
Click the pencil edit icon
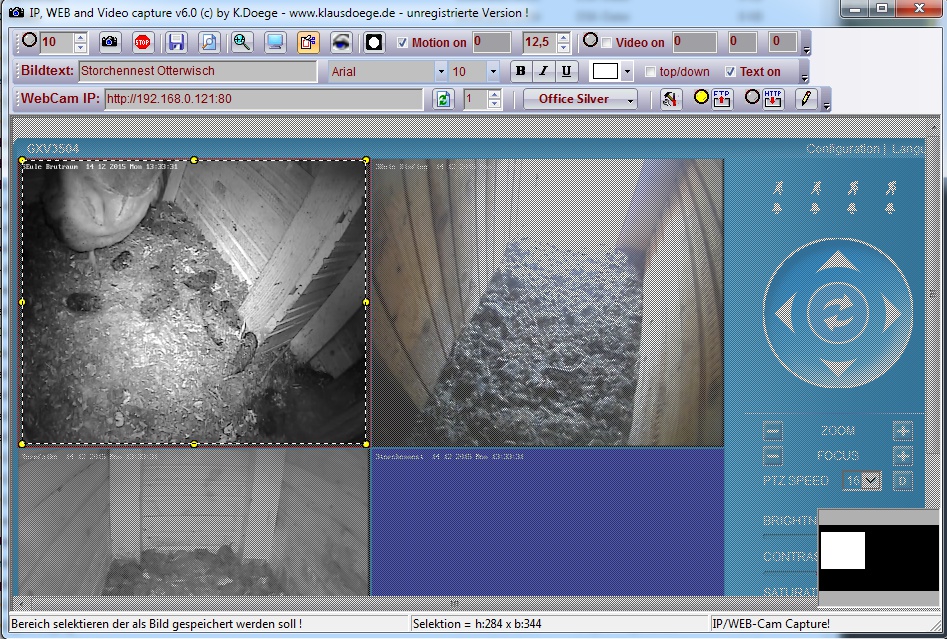(x=803, y=99)
